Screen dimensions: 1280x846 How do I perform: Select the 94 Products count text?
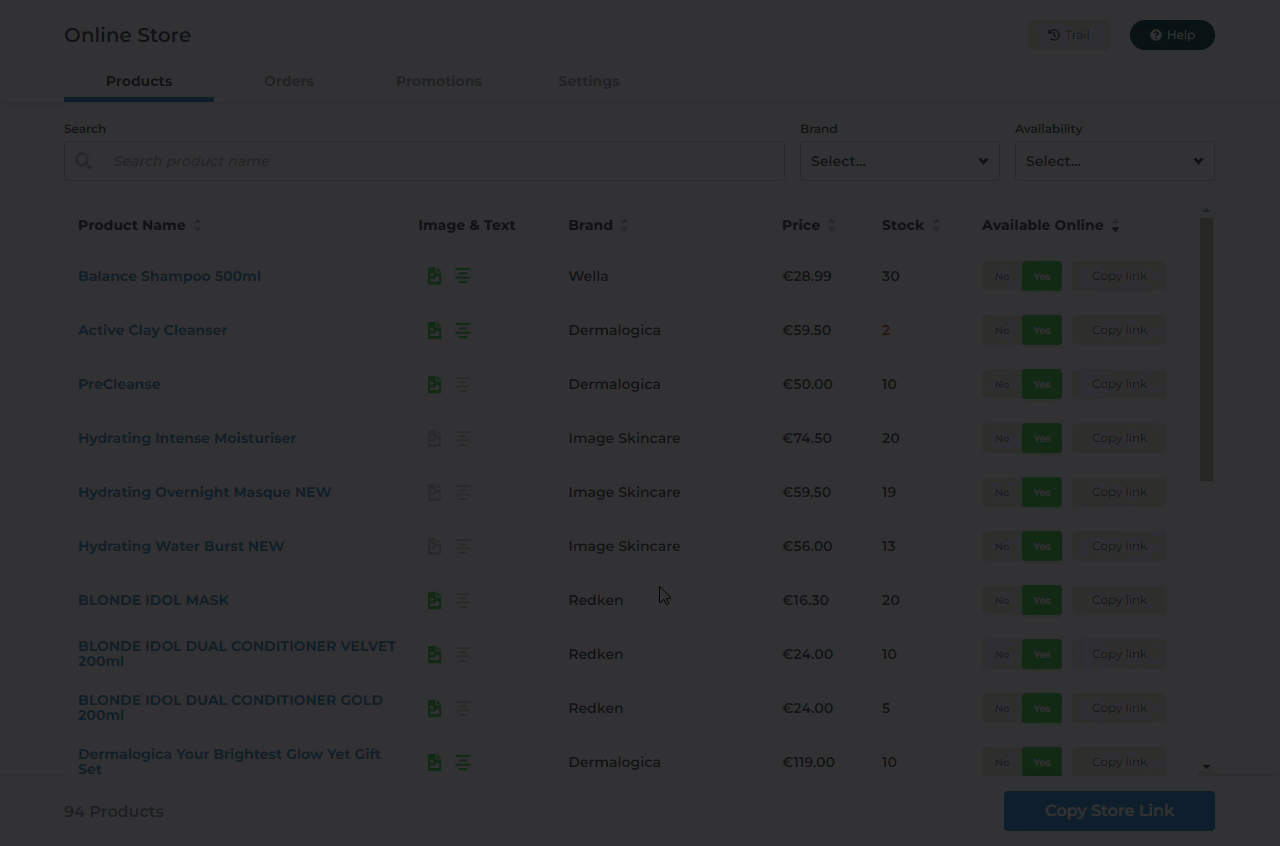[114, 811]
